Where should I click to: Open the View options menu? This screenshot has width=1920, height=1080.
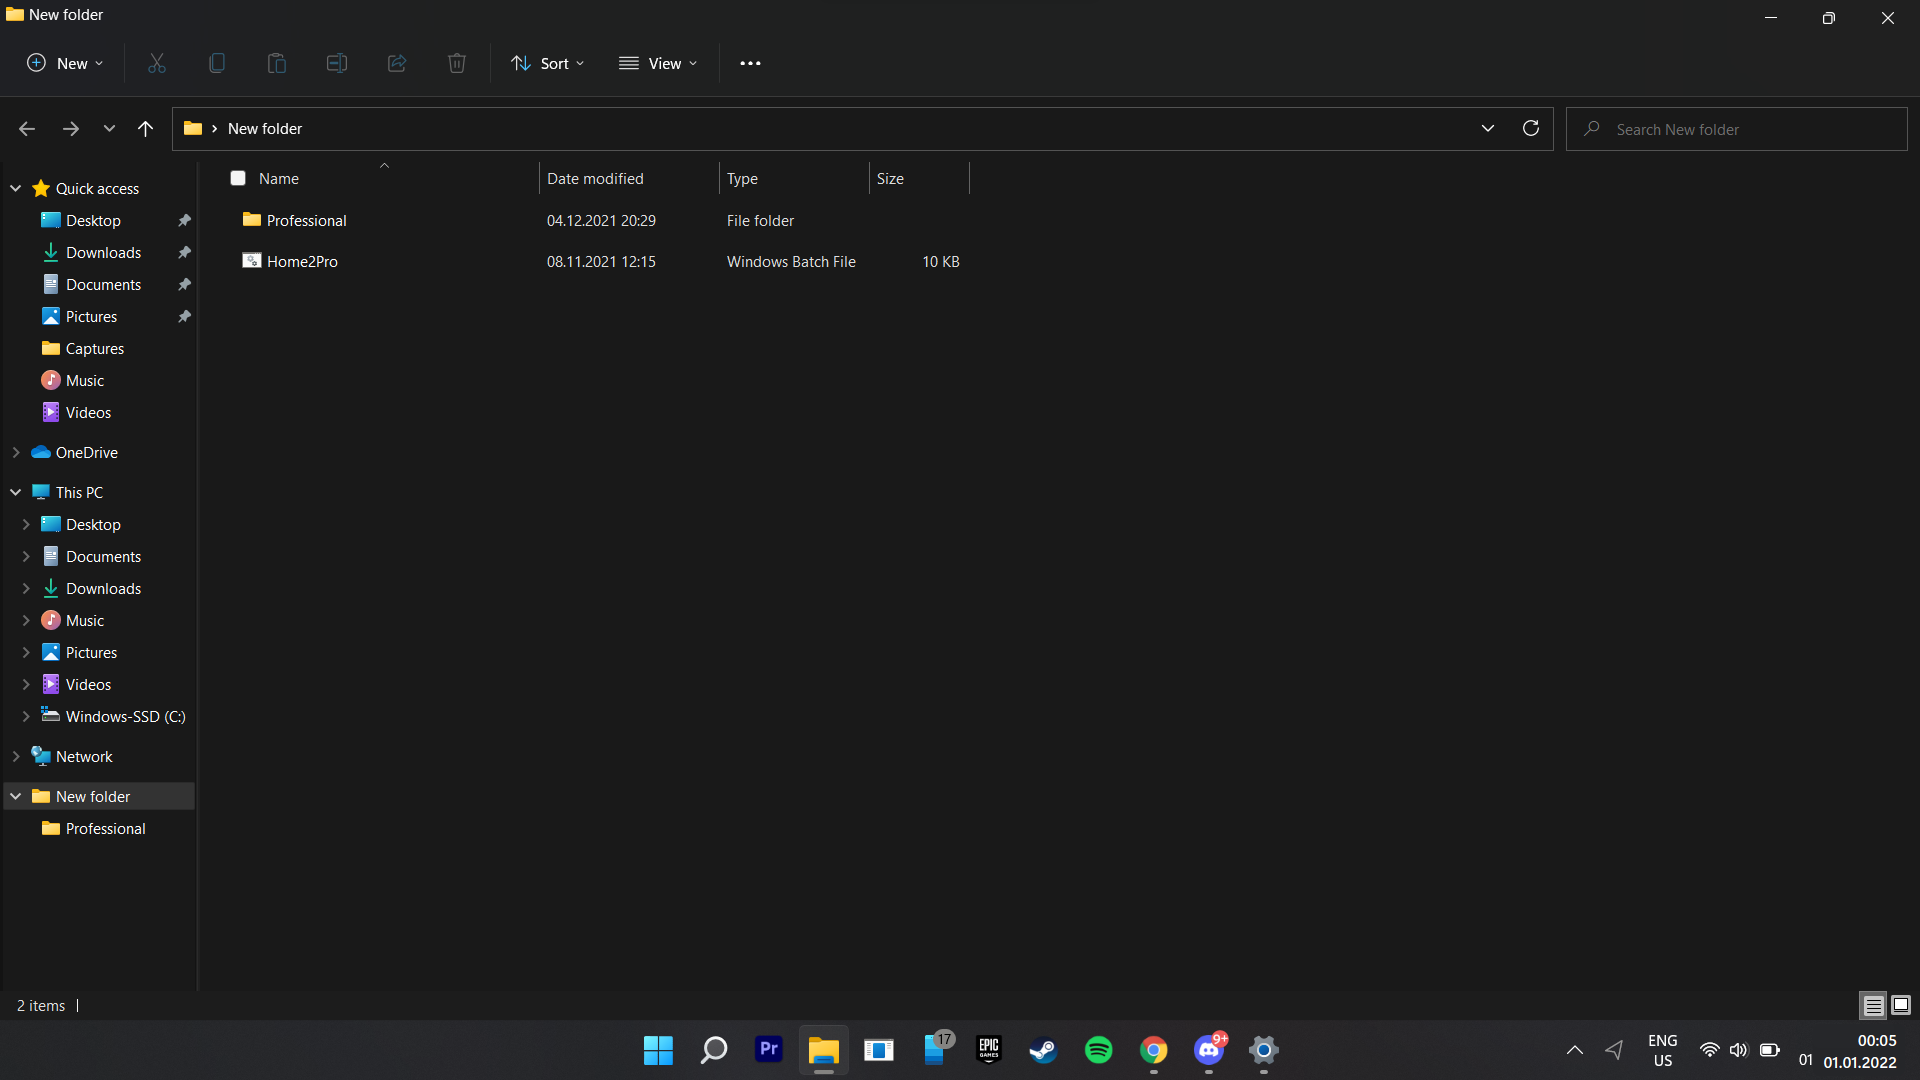pos(657,63)
